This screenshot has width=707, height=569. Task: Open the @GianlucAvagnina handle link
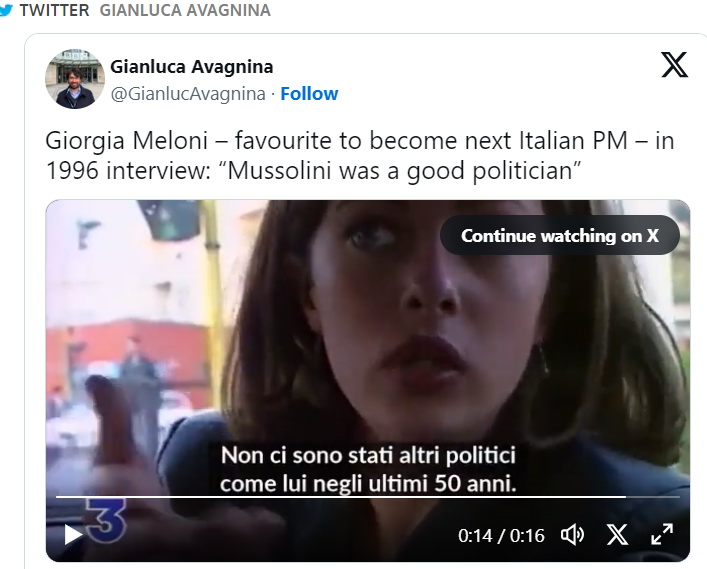[x=188, y=94]
